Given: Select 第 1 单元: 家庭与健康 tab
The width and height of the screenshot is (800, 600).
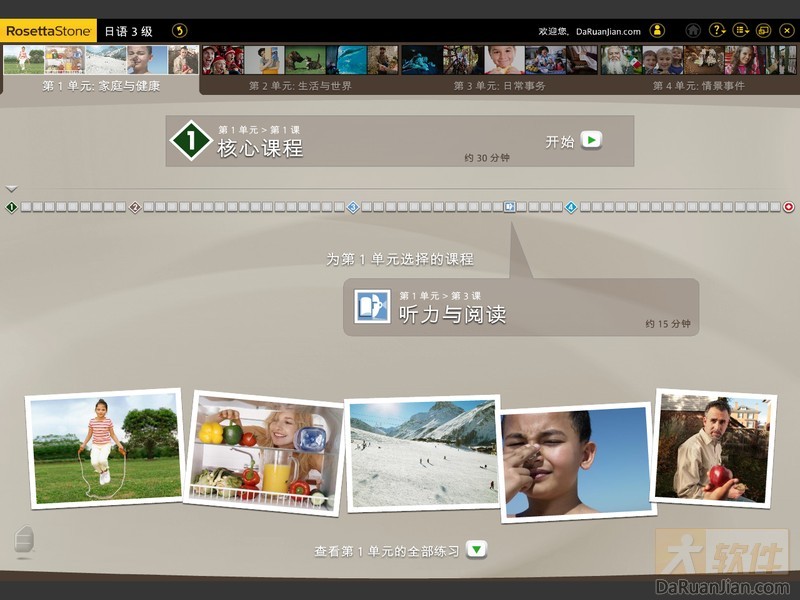Looking at the screenshot, I should [100, 86].
